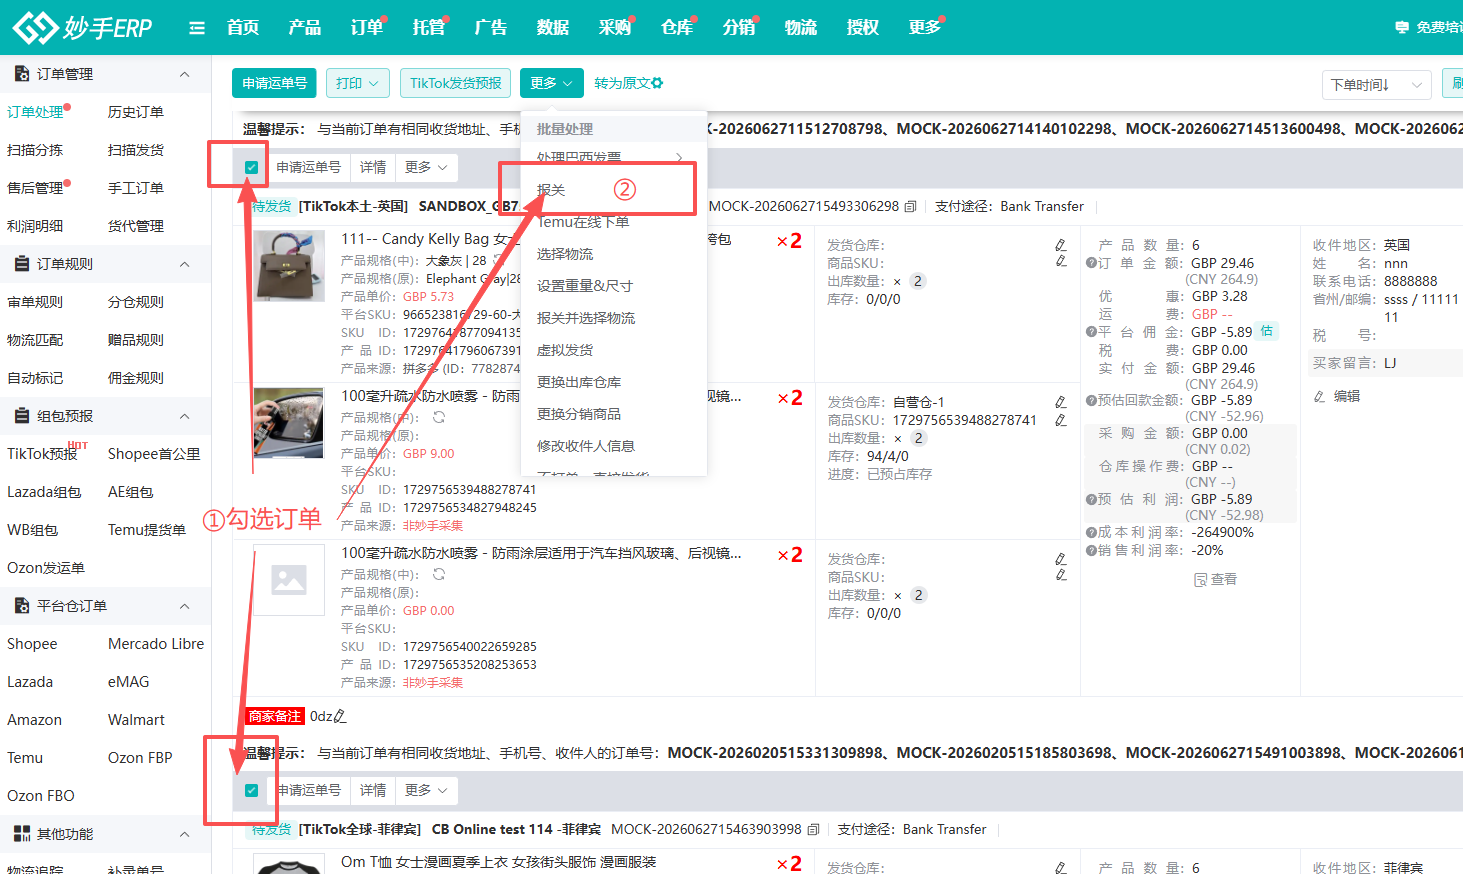Open the 采购 top navigation tab
The height and width of the screenshot is (874, 1463).
tap(615, 27)
